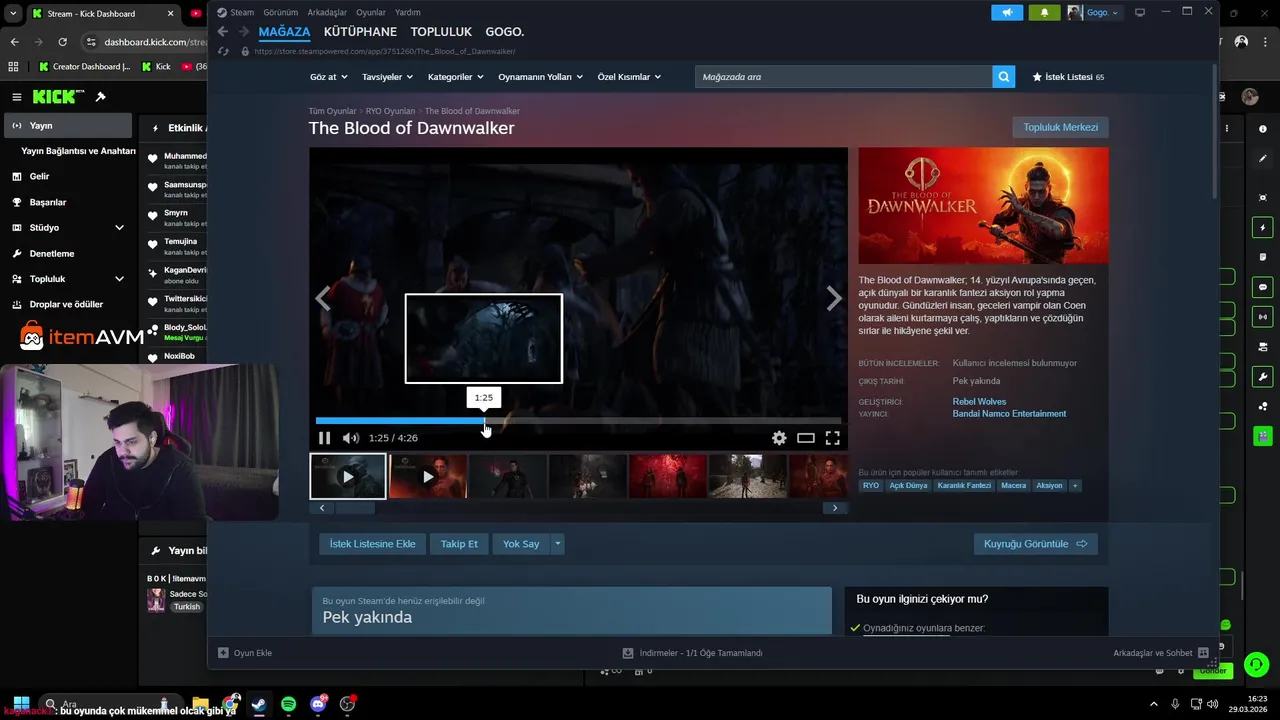Open the TOPLULUK tab
1280x720 pixels.
tap(441, 32)
